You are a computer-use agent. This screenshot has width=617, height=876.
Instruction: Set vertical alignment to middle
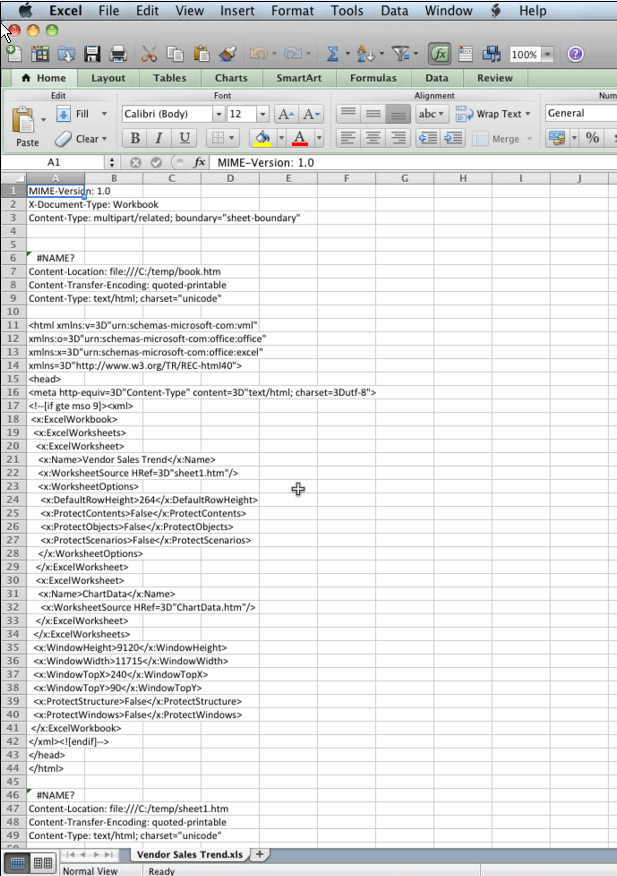[373, 114]
